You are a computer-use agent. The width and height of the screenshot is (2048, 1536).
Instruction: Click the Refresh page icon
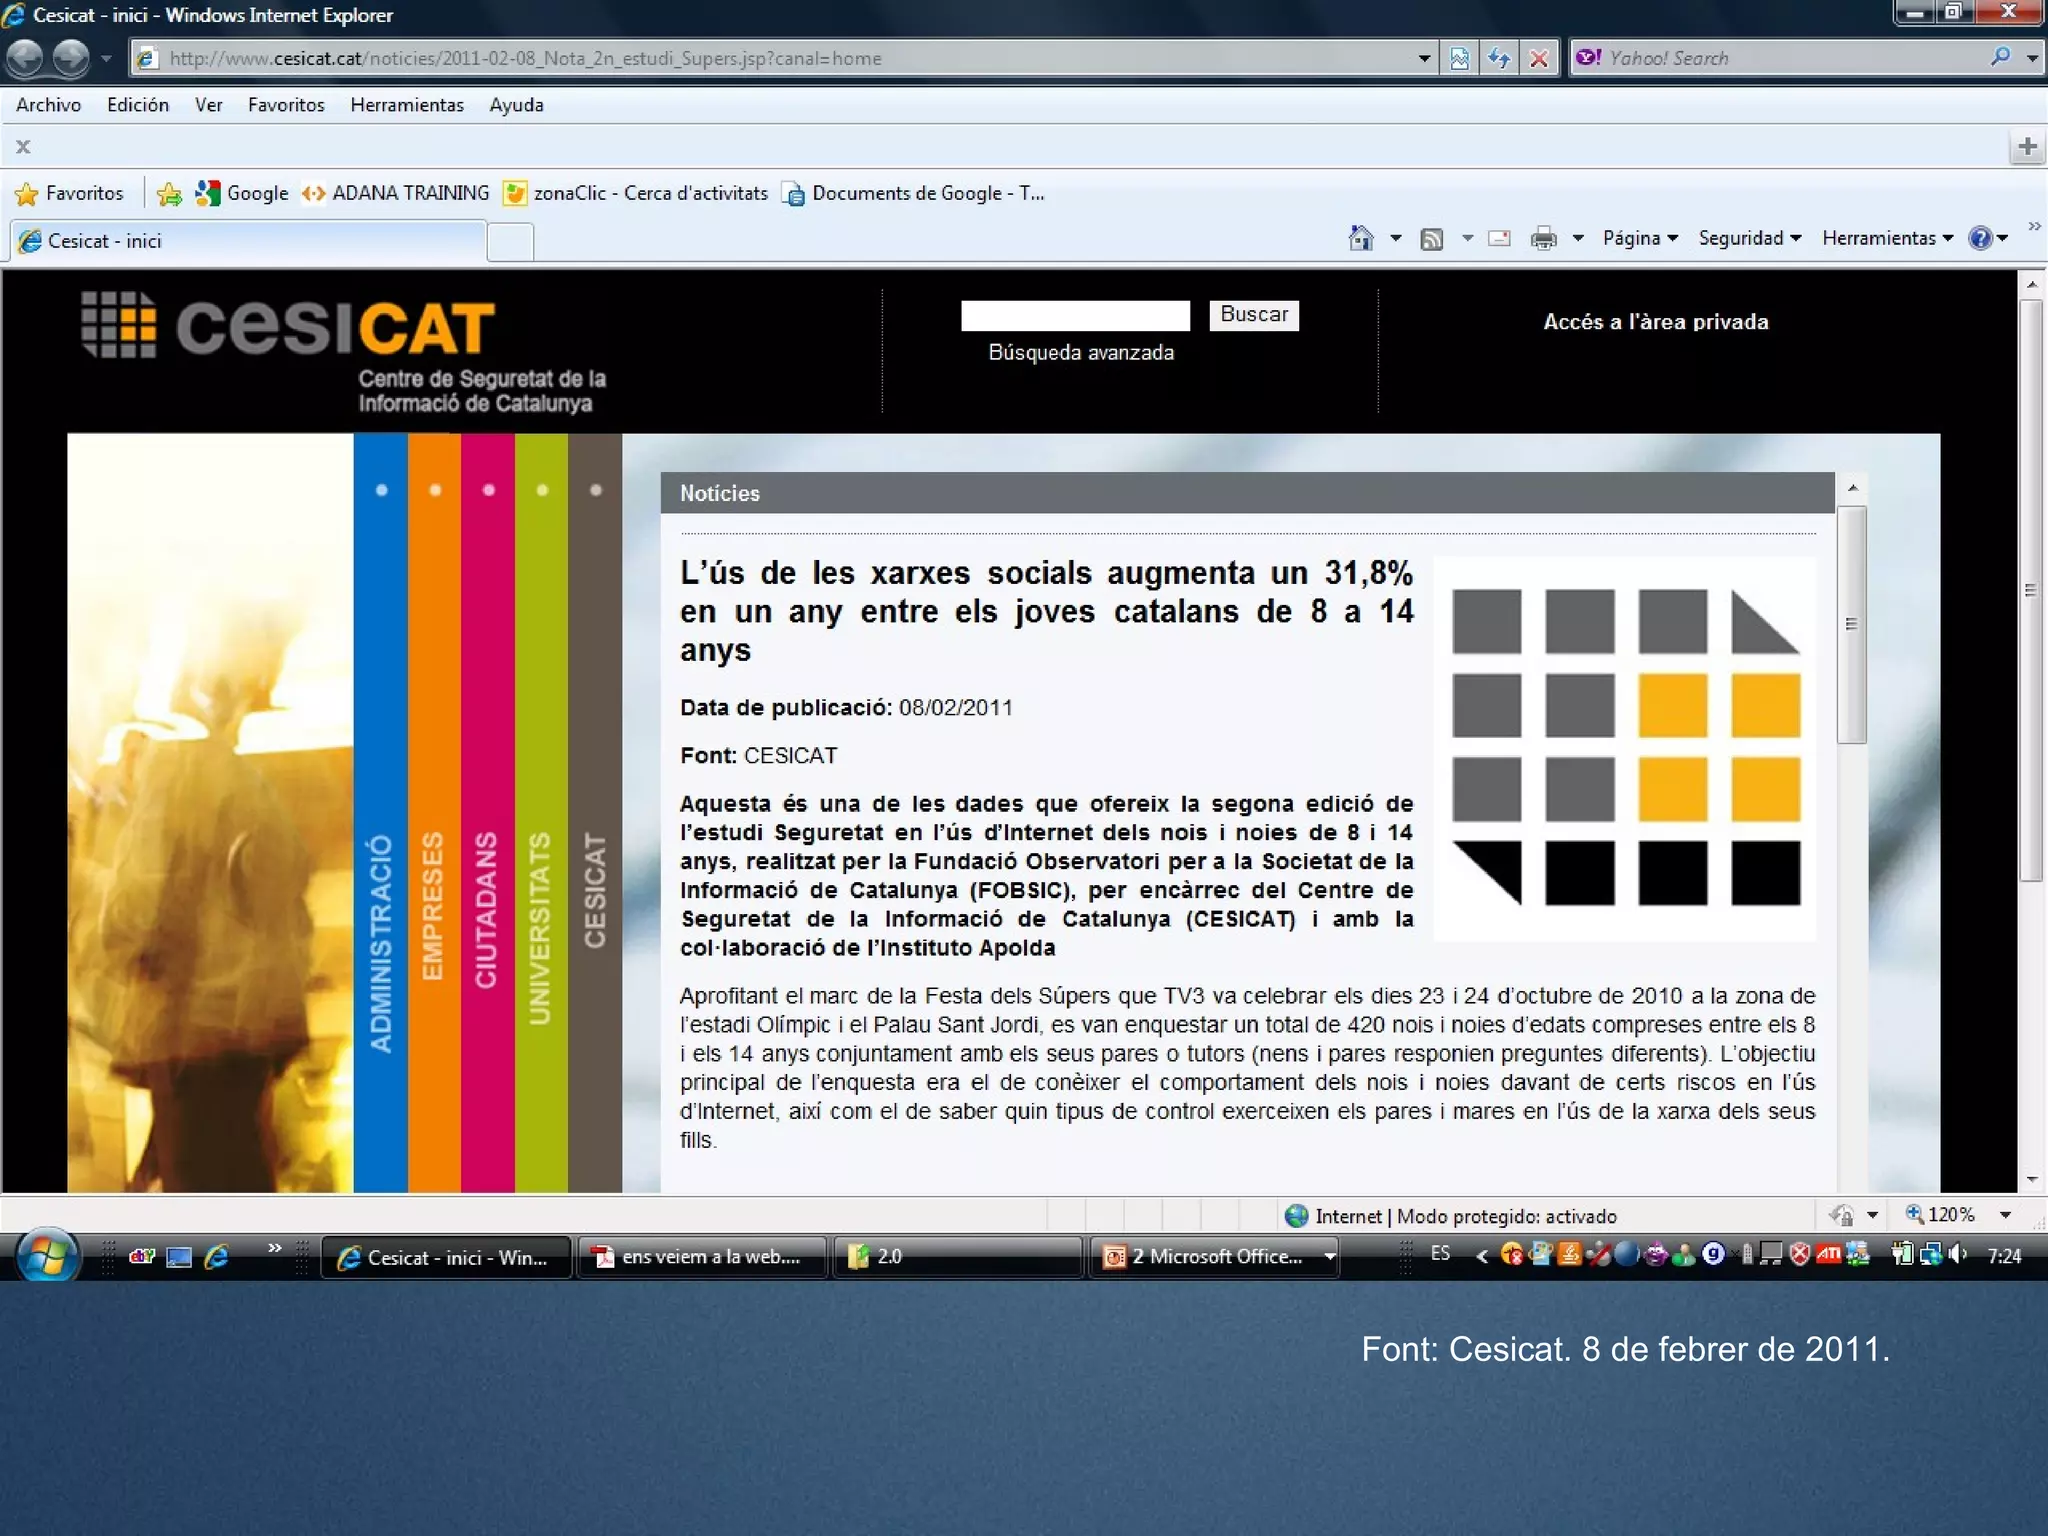[1498, 58]
